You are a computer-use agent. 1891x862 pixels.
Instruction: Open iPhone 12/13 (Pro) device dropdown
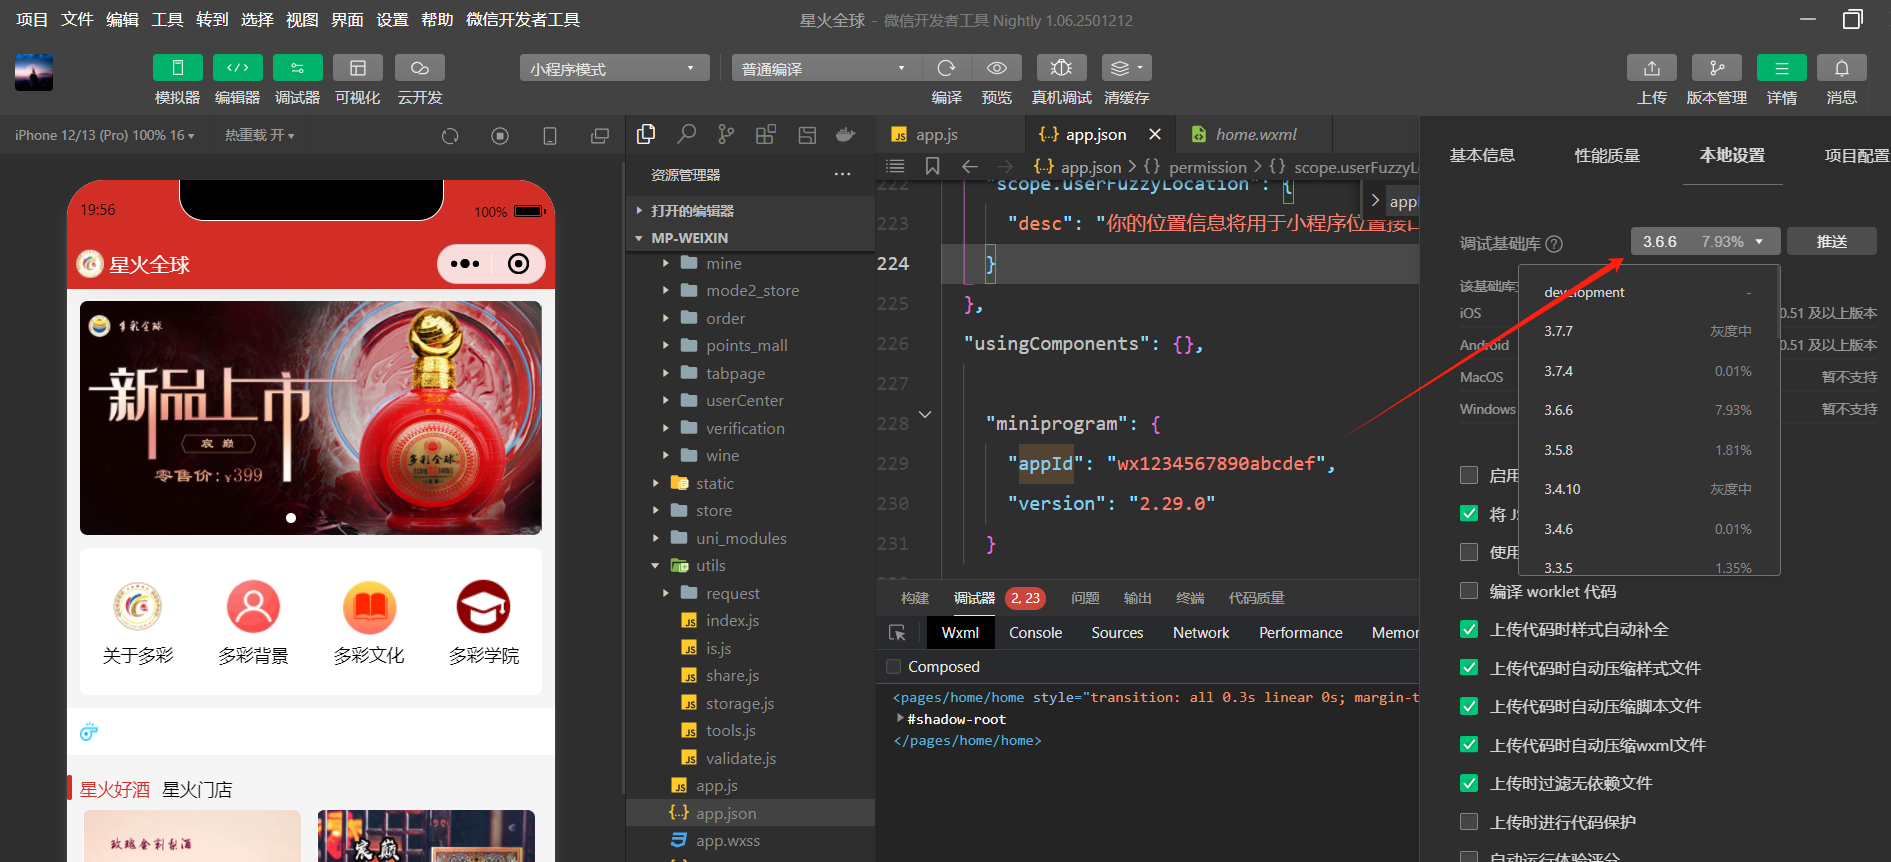(105, 135)
